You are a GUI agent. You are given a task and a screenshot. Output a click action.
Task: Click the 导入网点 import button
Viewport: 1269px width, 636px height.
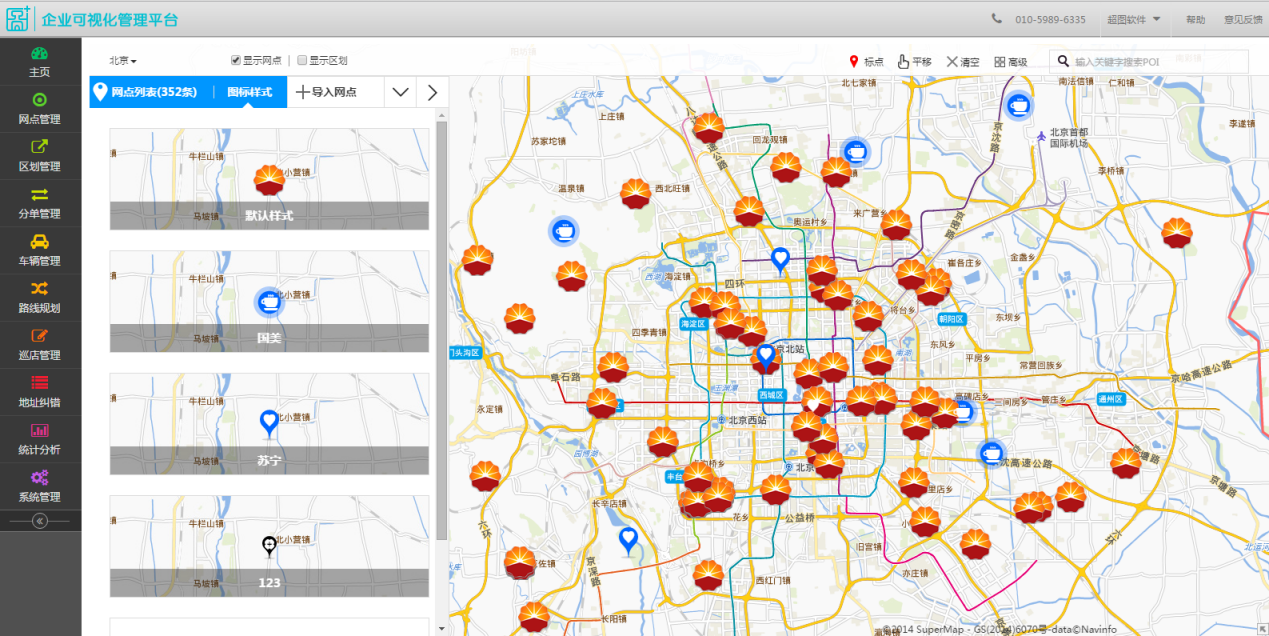coord(327,92)
